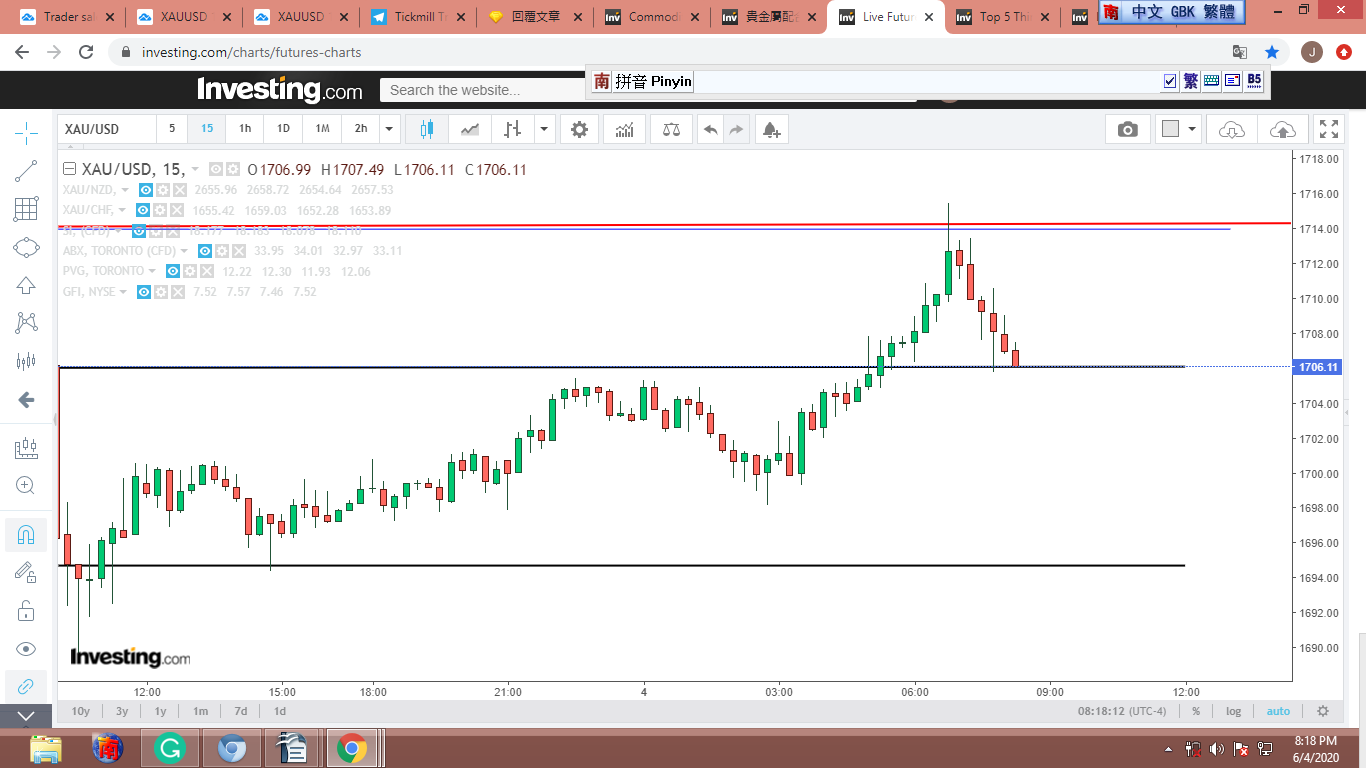Open the chart layout square dropdown

click(1179, 129)
